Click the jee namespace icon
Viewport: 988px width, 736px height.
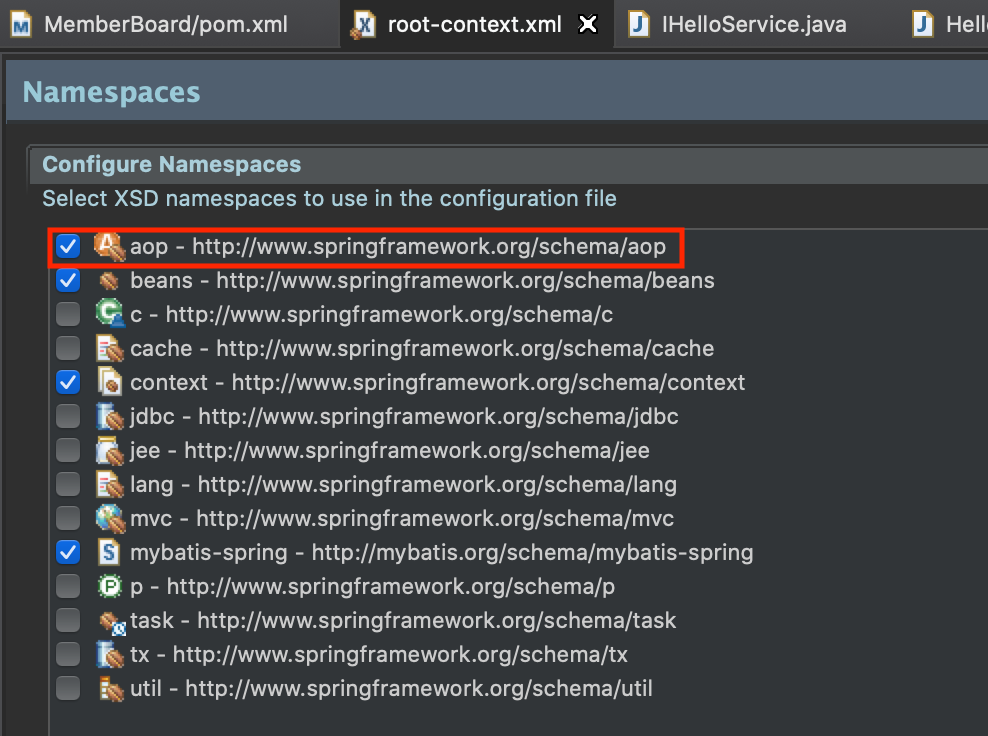110,451
